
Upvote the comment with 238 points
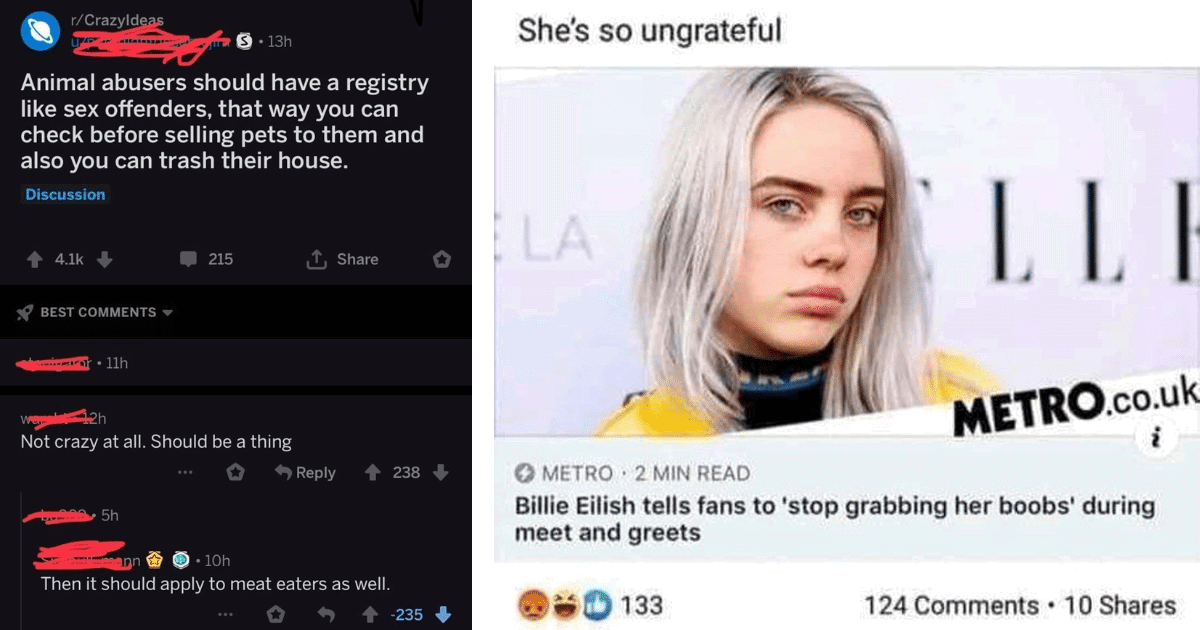372,472
